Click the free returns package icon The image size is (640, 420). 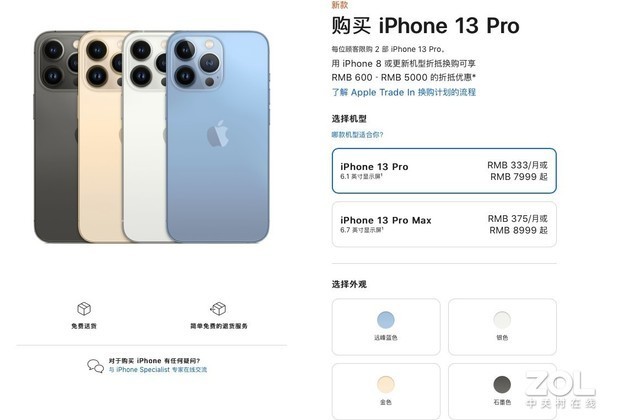pyautogui.click(x=218, y=309)
